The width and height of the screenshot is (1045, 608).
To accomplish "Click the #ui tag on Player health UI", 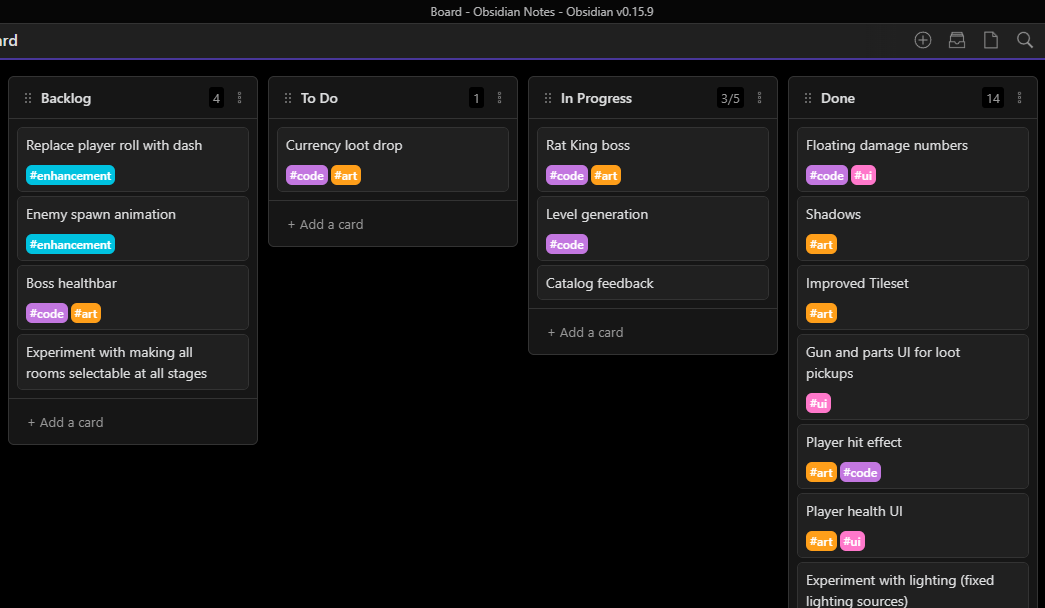I will (x=852, y=541).
